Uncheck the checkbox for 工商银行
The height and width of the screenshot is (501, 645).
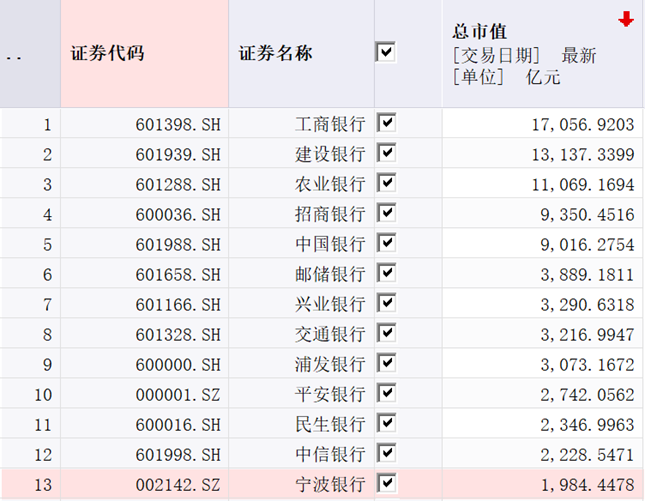(386, 123)
